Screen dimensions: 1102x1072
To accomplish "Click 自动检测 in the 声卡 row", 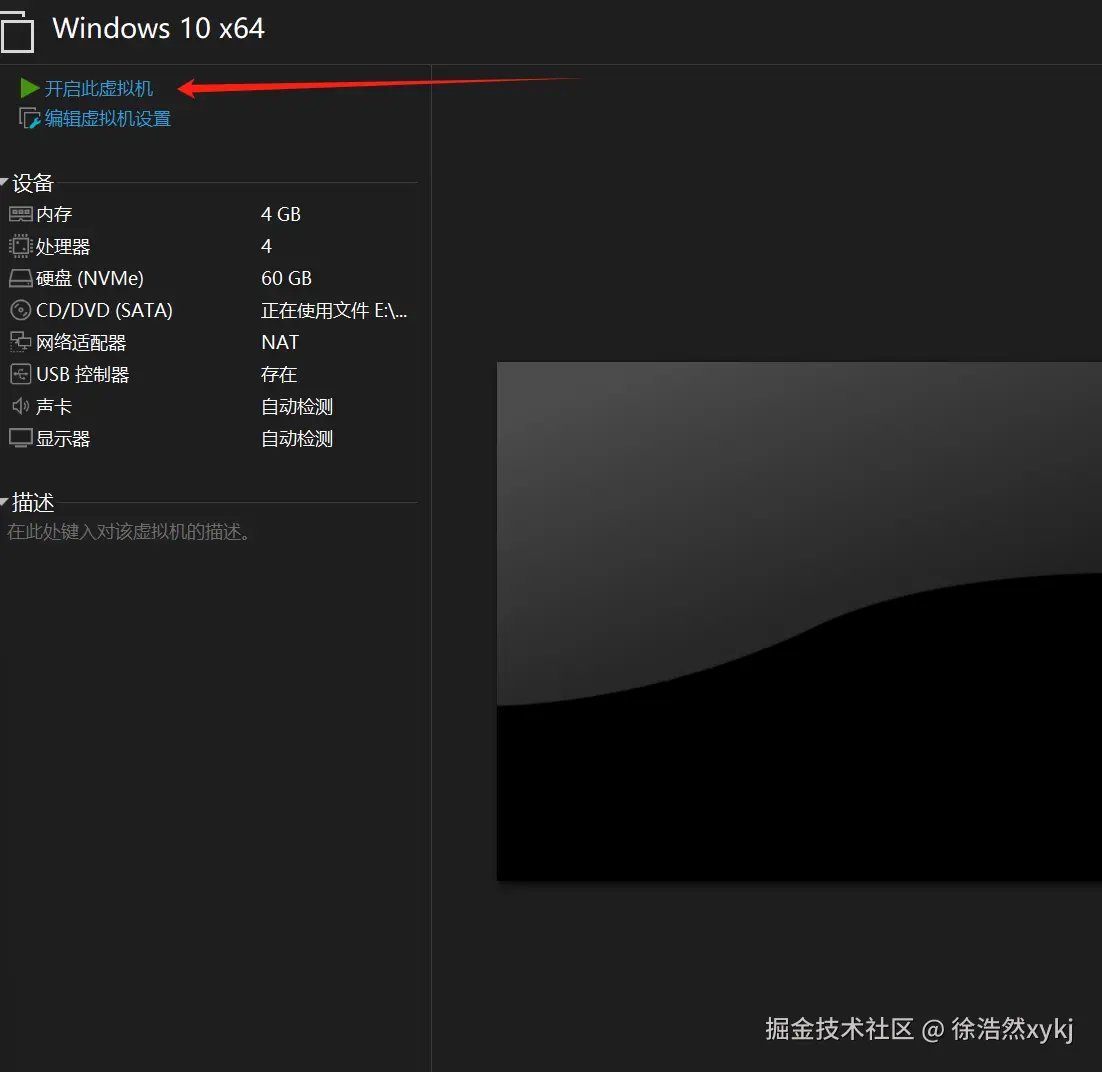I will pos(297,406).
